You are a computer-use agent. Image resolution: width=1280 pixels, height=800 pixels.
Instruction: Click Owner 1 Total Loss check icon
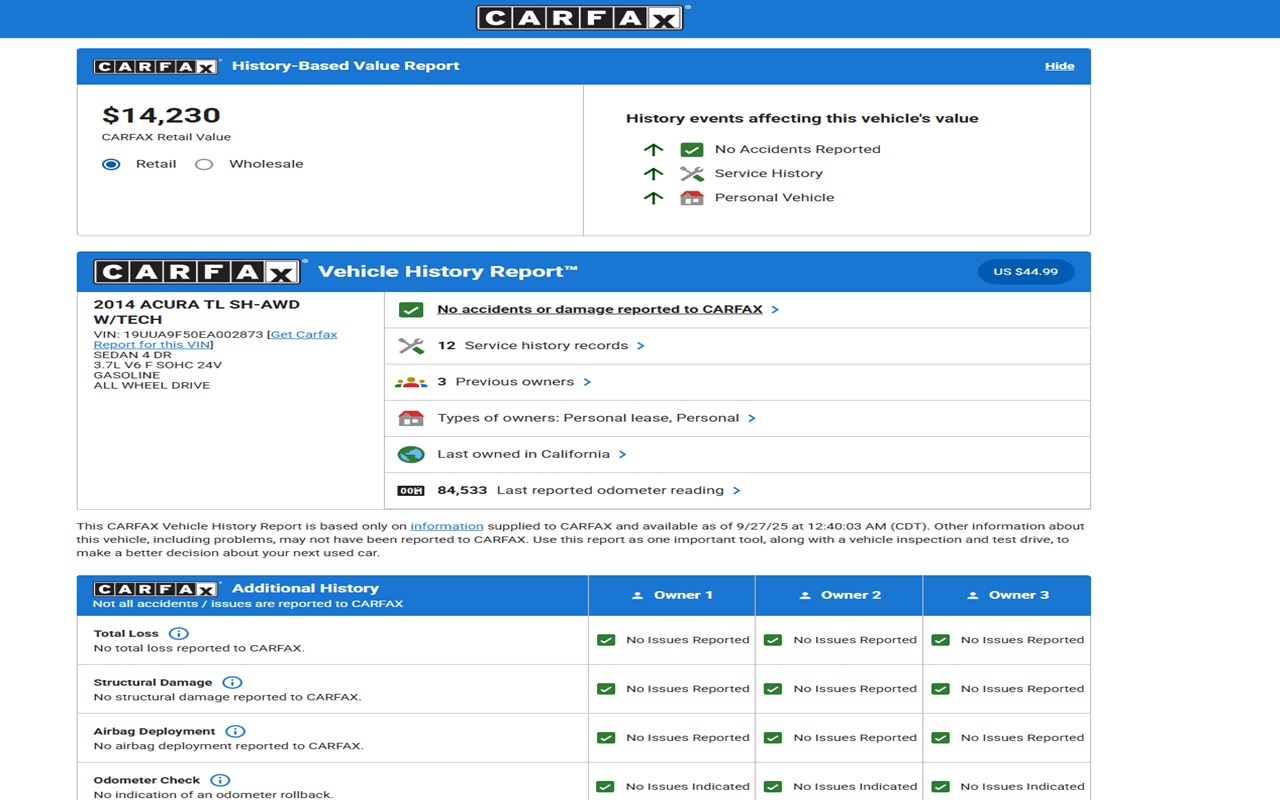point(606,640)
